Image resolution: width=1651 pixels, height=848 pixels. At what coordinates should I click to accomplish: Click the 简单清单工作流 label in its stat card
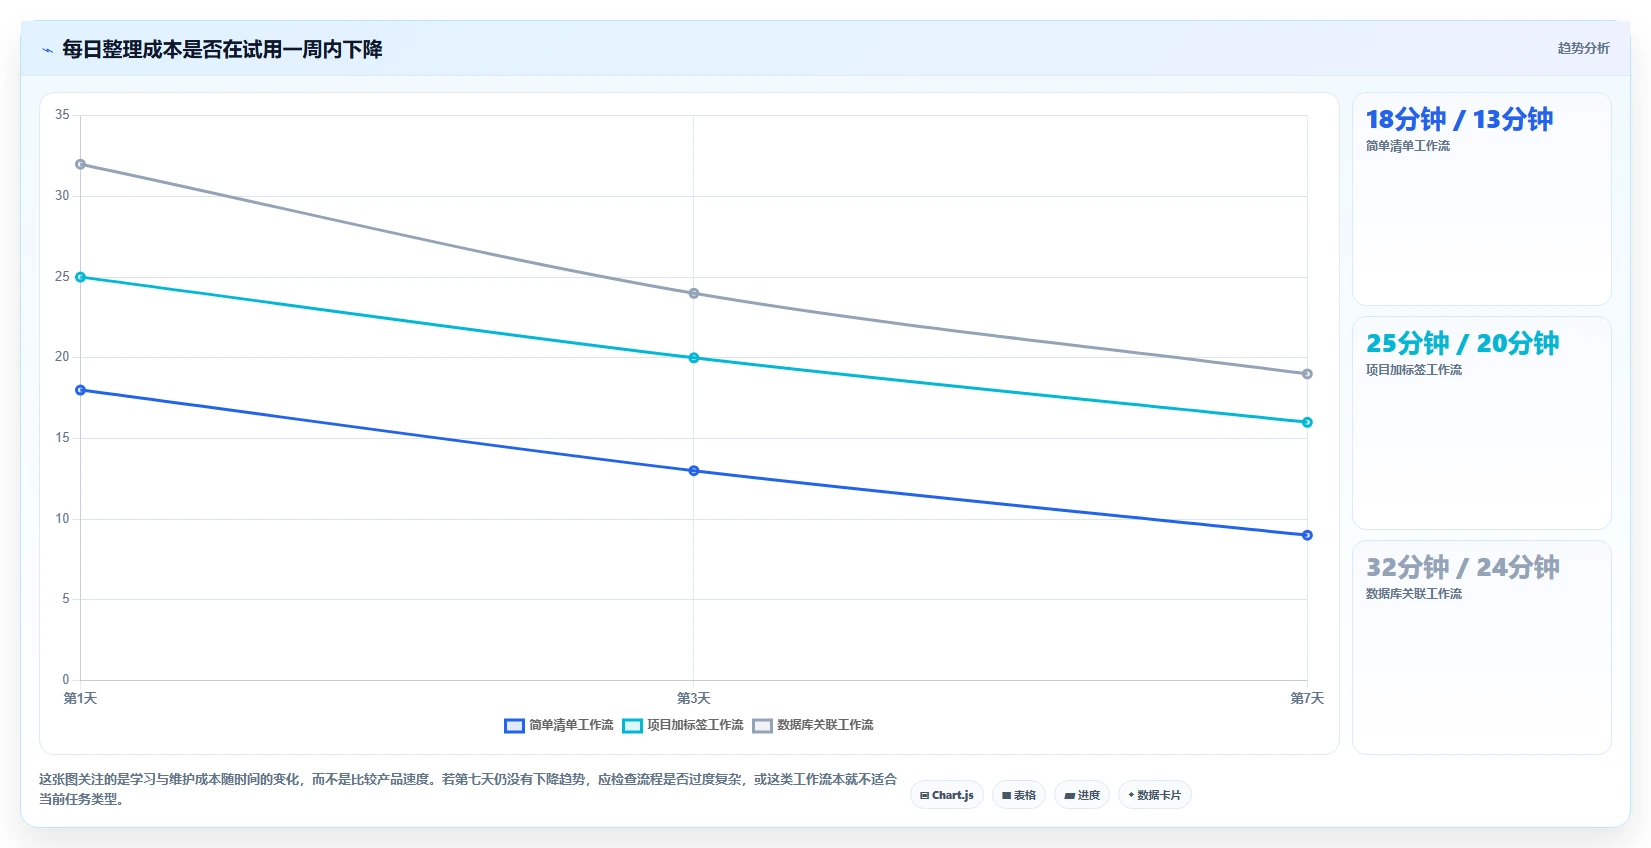pyautogui.click(x=1408, y=146)
